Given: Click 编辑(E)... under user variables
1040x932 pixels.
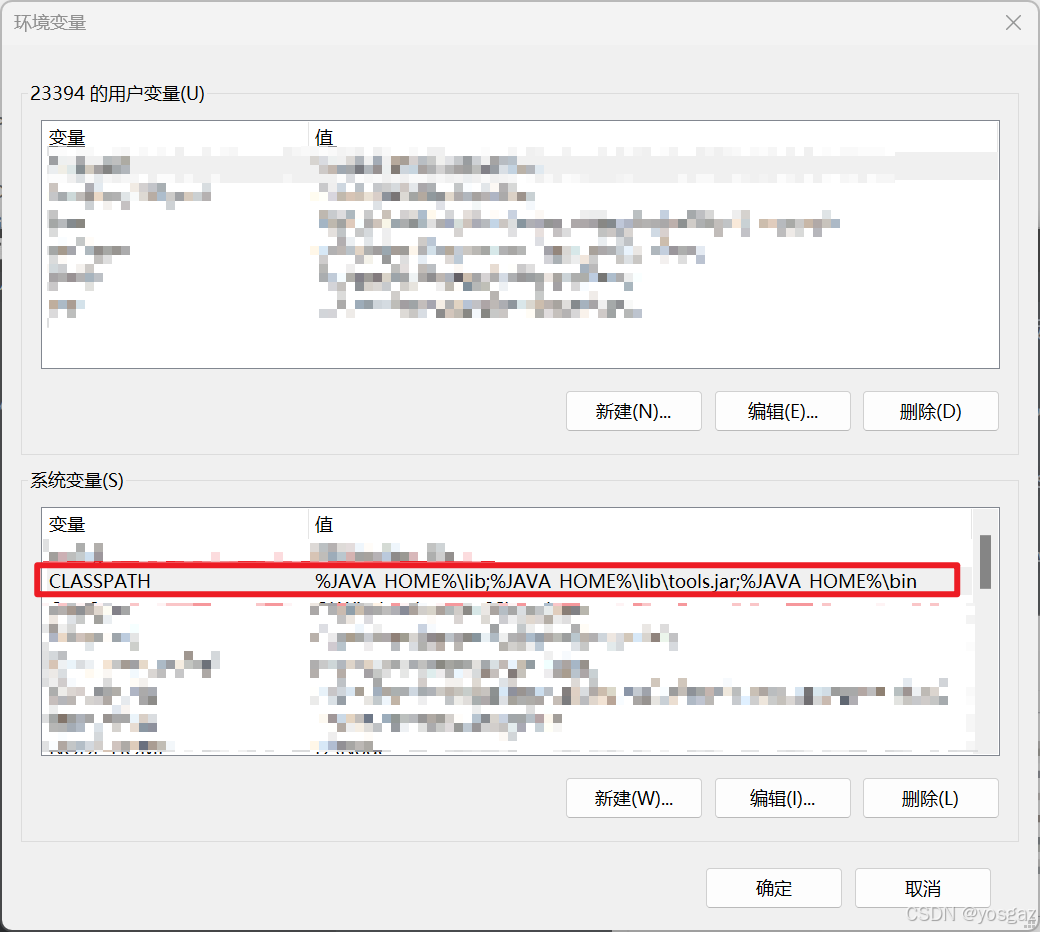Looking at the screenshot, I should tap(783, 411).
